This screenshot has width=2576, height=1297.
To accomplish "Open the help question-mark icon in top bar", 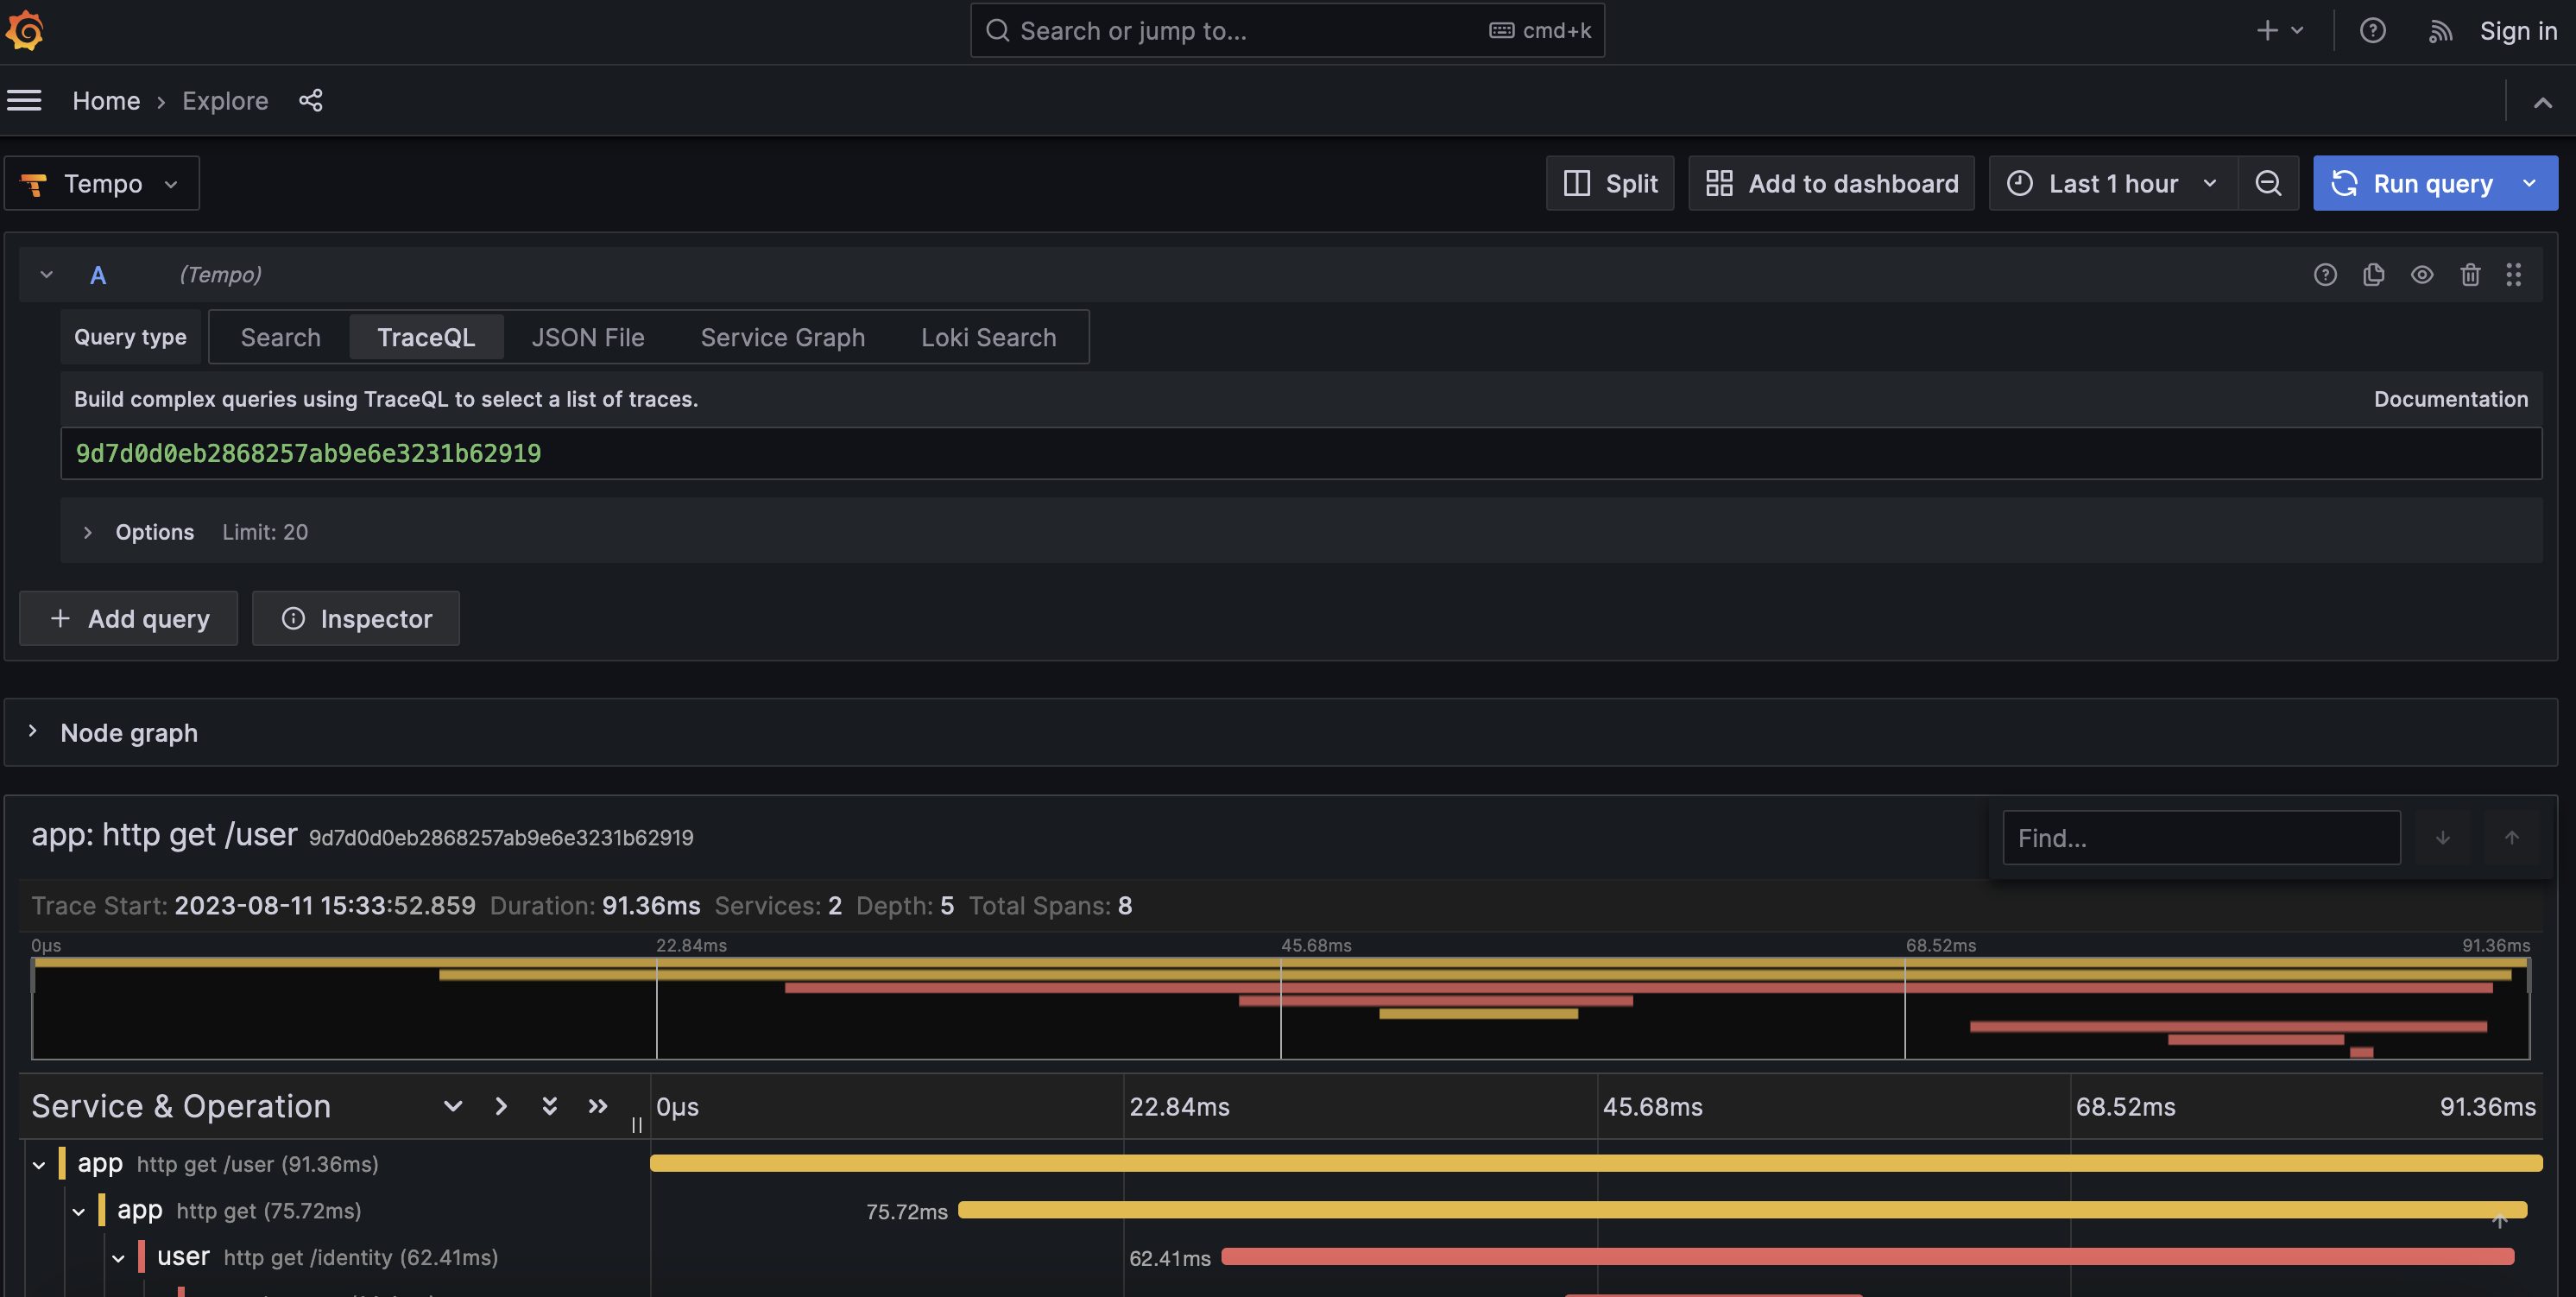I will [2372, 31].
